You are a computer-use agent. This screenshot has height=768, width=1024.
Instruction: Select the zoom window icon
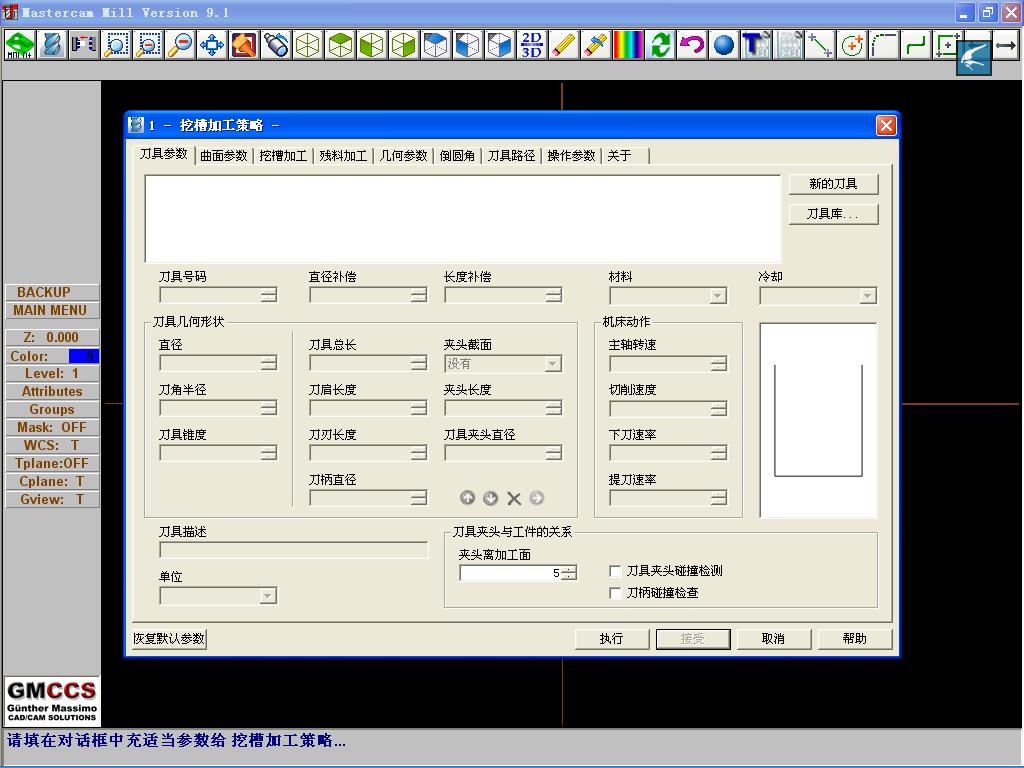(x=116, y=45)
